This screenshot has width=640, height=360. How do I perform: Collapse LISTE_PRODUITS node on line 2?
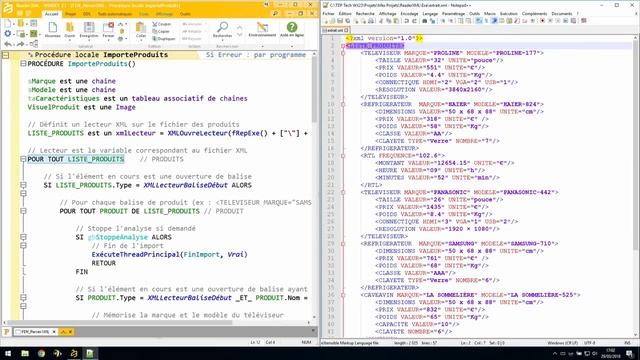pyautogui.click(x=343, y=46)
